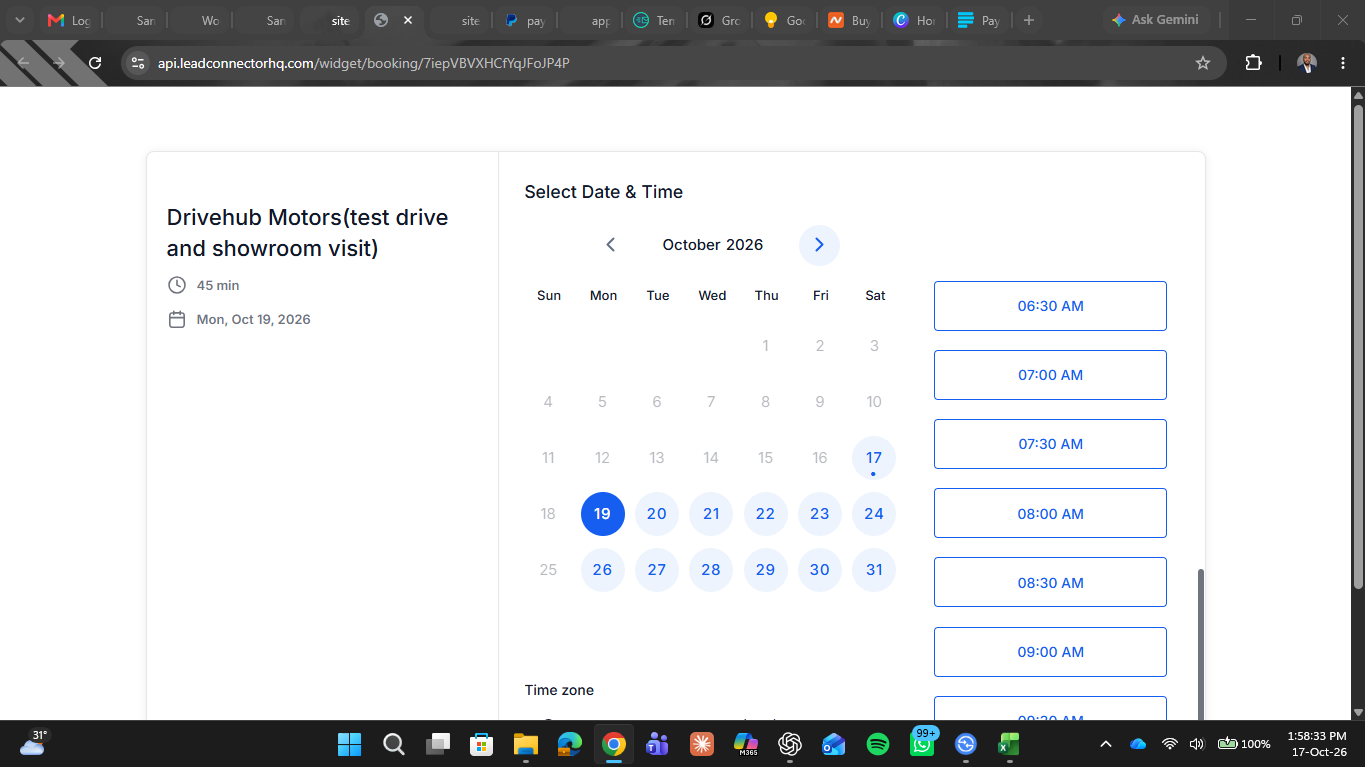Reload the booking page
This screenshot has height=767, width=1365.
click(x=95, y=63)
